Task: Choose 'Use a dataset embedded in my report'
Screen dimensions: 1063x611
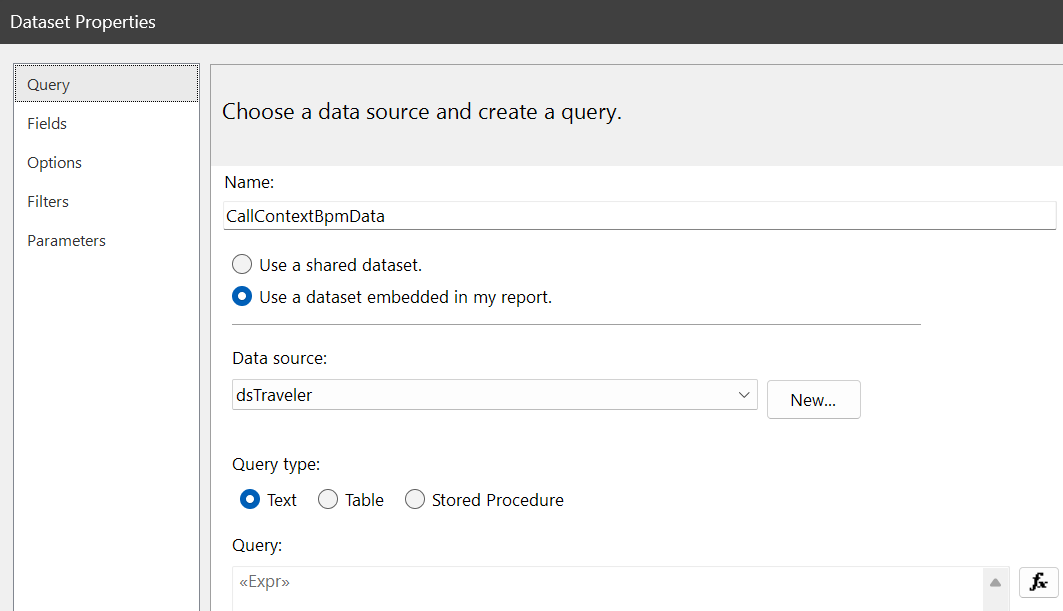Action: (x=242, y=297)
